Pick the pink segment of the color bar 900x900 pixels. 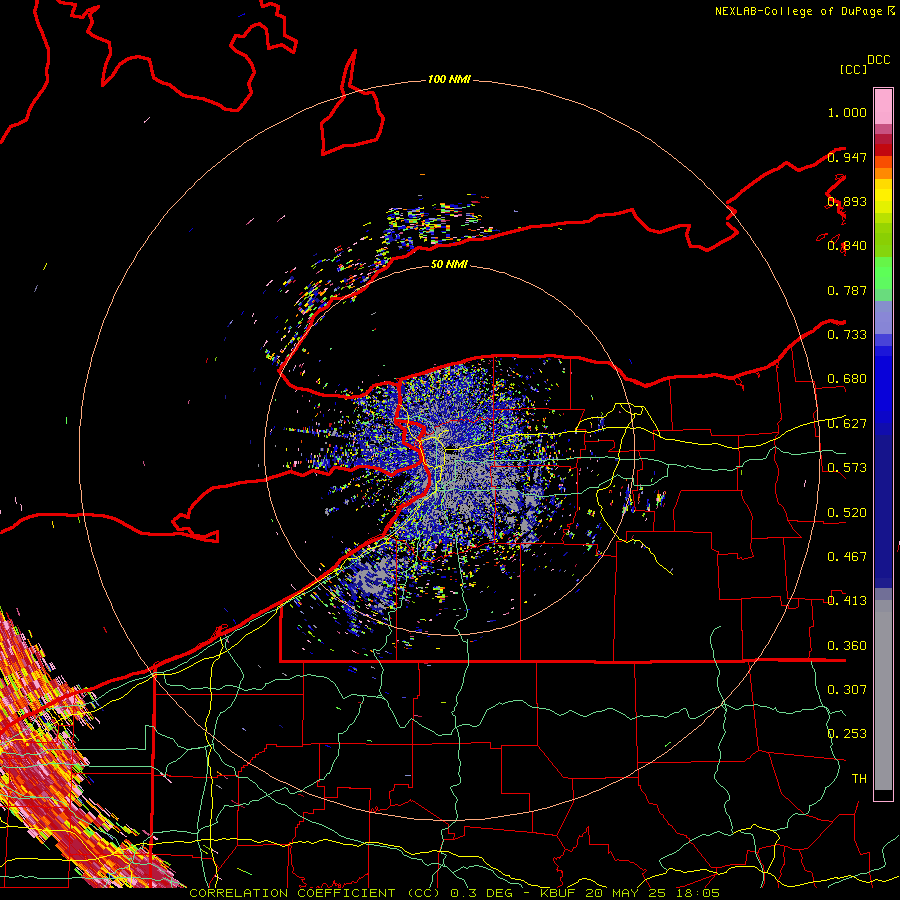point(883,107)
